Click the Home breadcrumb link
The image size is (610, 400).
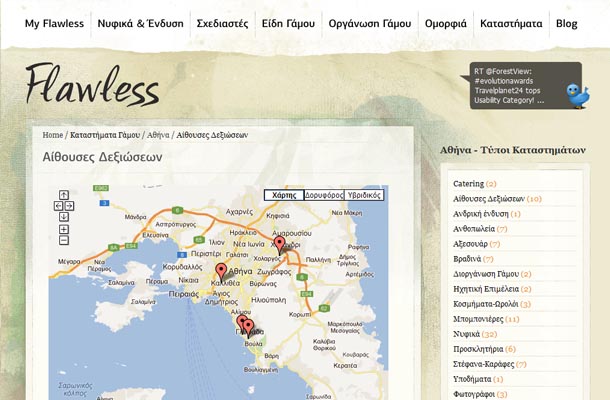tap(52, 134)
